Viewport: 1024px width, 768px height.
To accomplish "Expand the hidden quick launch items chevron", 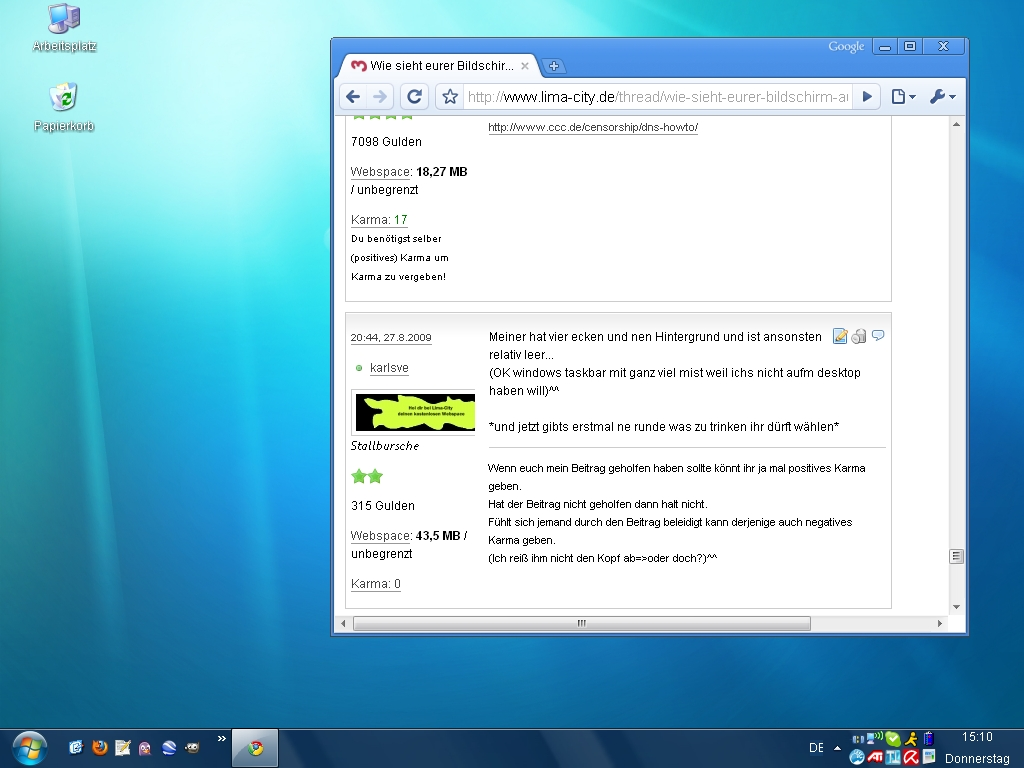I will click(x=222, y=740).
